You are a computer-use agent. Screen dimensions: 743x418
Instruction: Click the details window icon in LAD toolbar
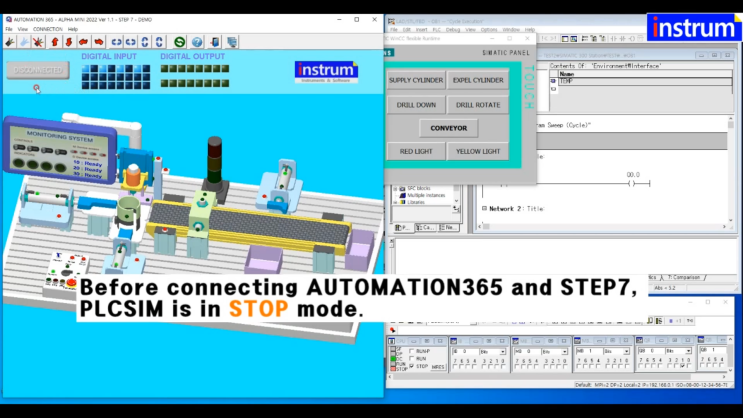coord(574,39)
